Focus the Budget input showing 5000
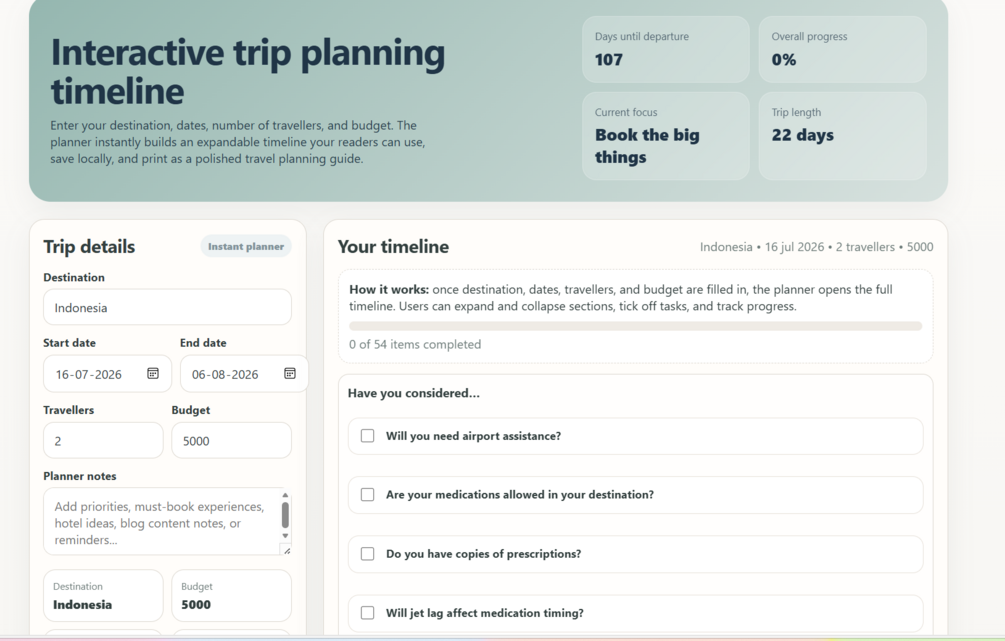The height and width of the screenshot is (641, 1005). [231, 441]
